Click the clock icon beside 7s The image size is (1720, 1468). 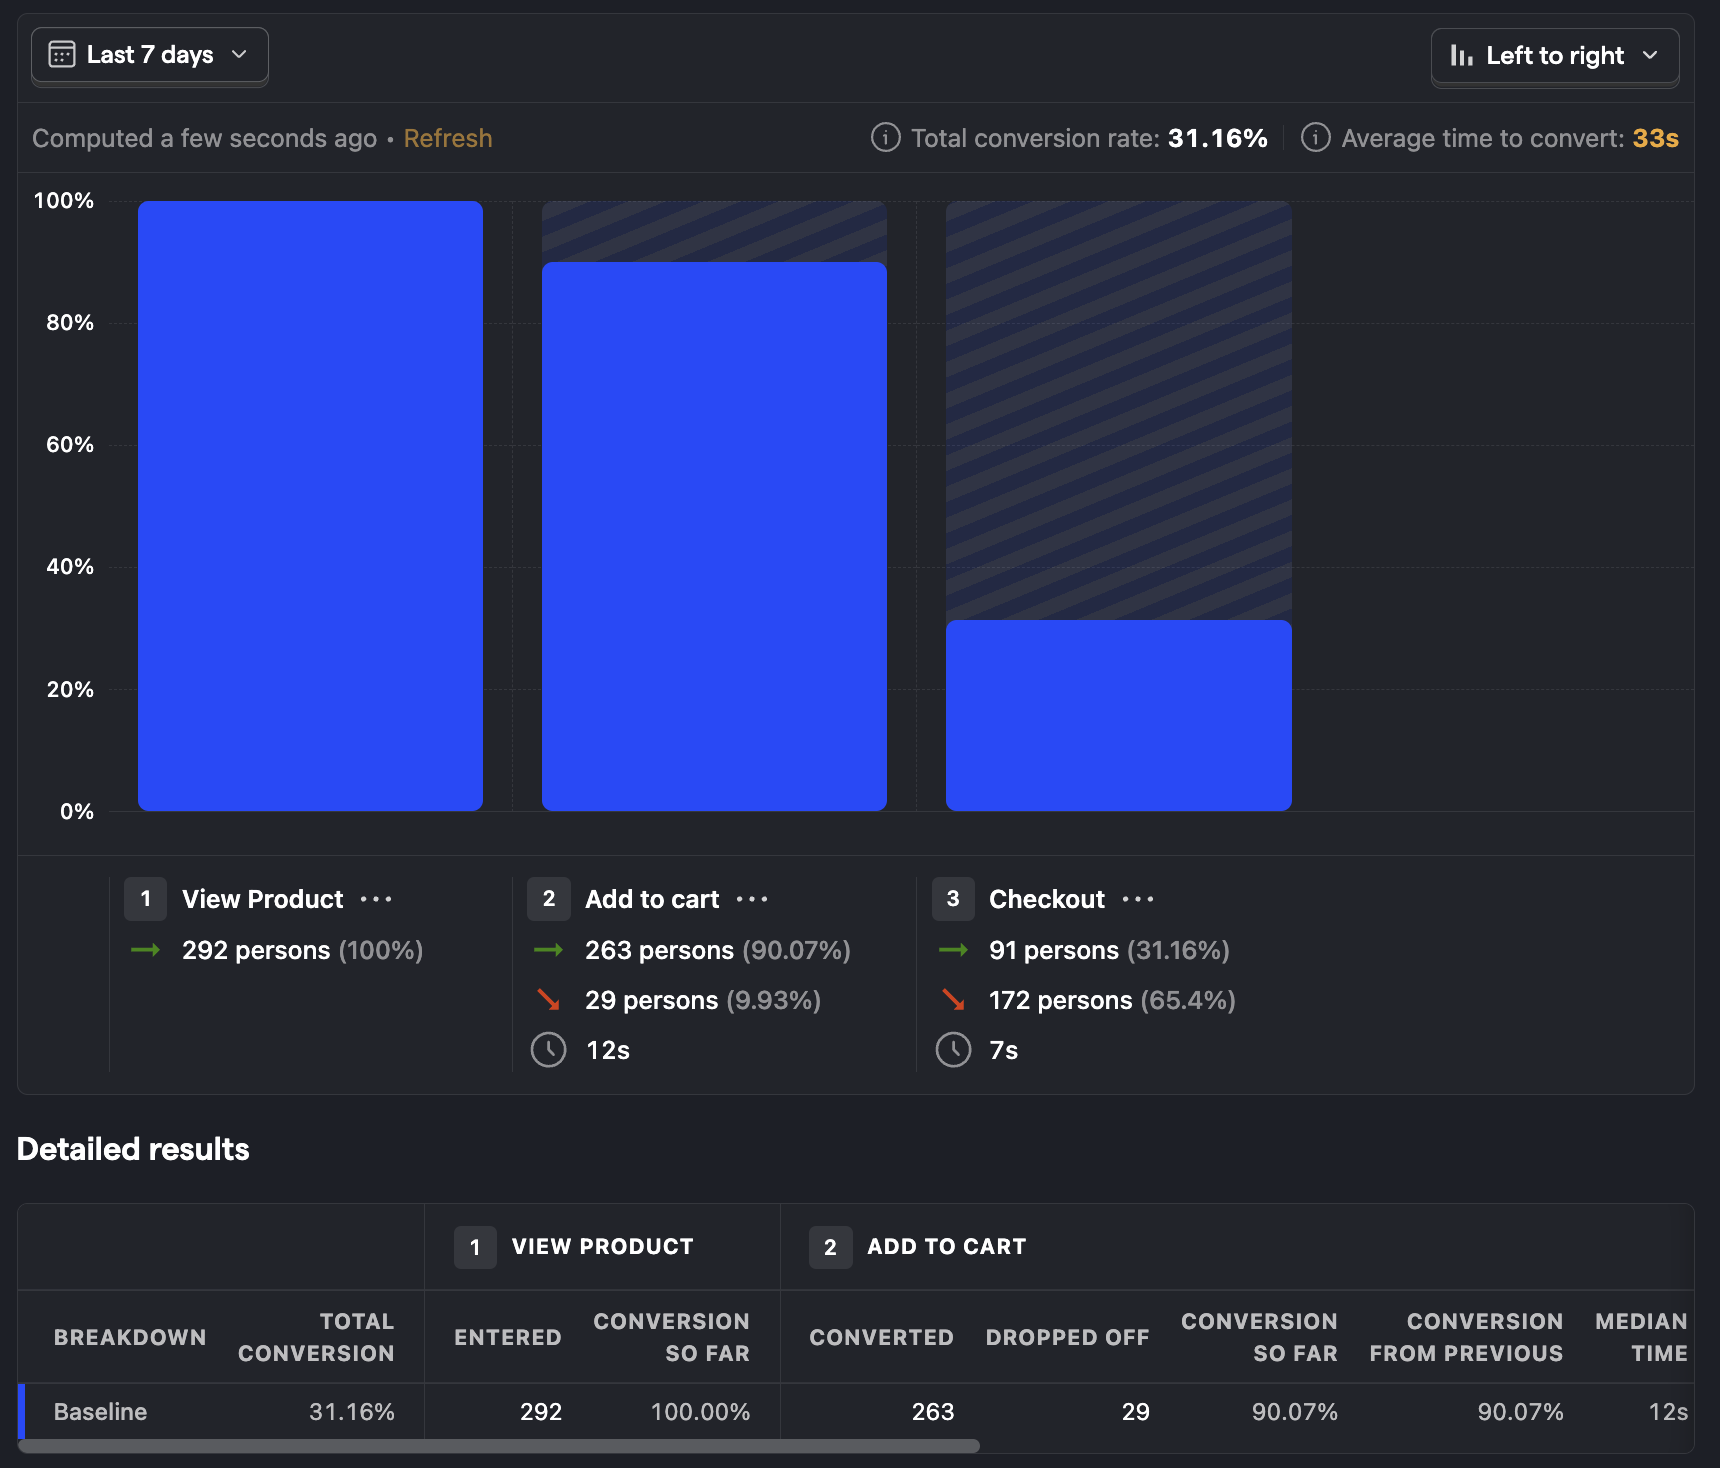954,1050
